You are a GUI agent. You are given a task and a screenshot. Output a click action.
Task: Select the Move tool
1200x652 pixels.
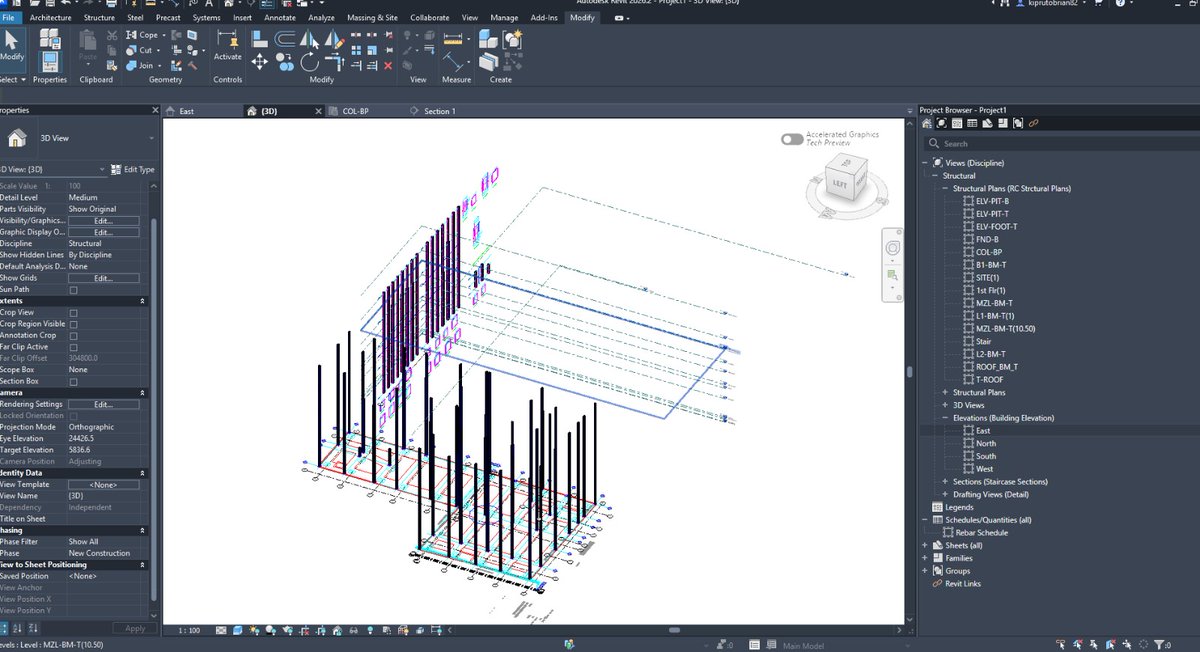(x=259, y=62)
